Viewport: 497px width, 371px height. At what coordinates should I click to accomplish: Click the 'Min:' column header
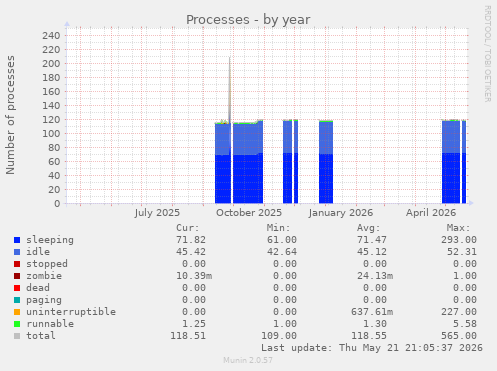click(x=278, y=228)
